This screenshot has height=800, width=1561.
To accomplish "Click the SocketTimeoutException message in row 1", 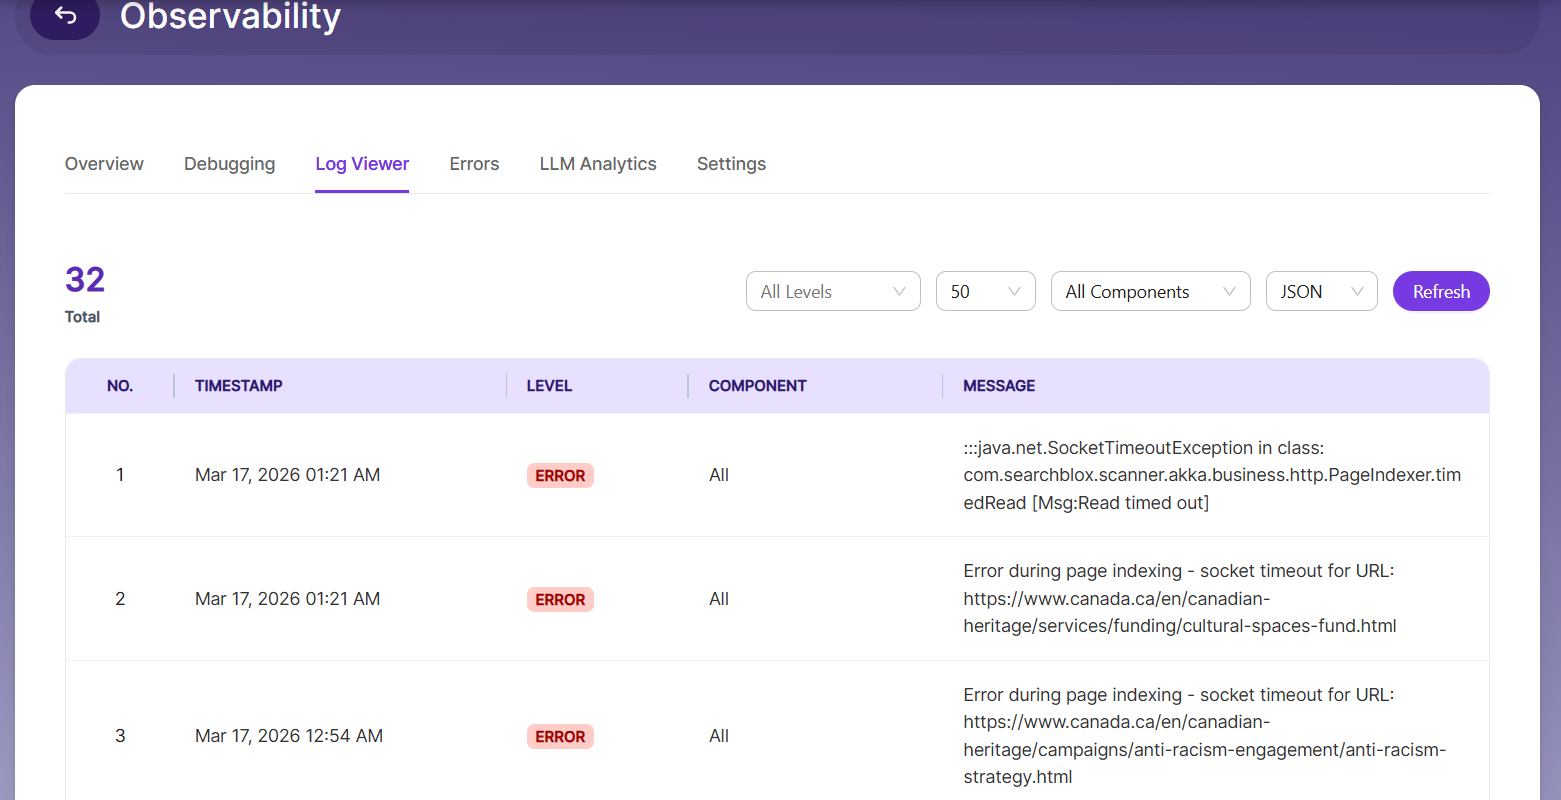I will [1212, 475].
